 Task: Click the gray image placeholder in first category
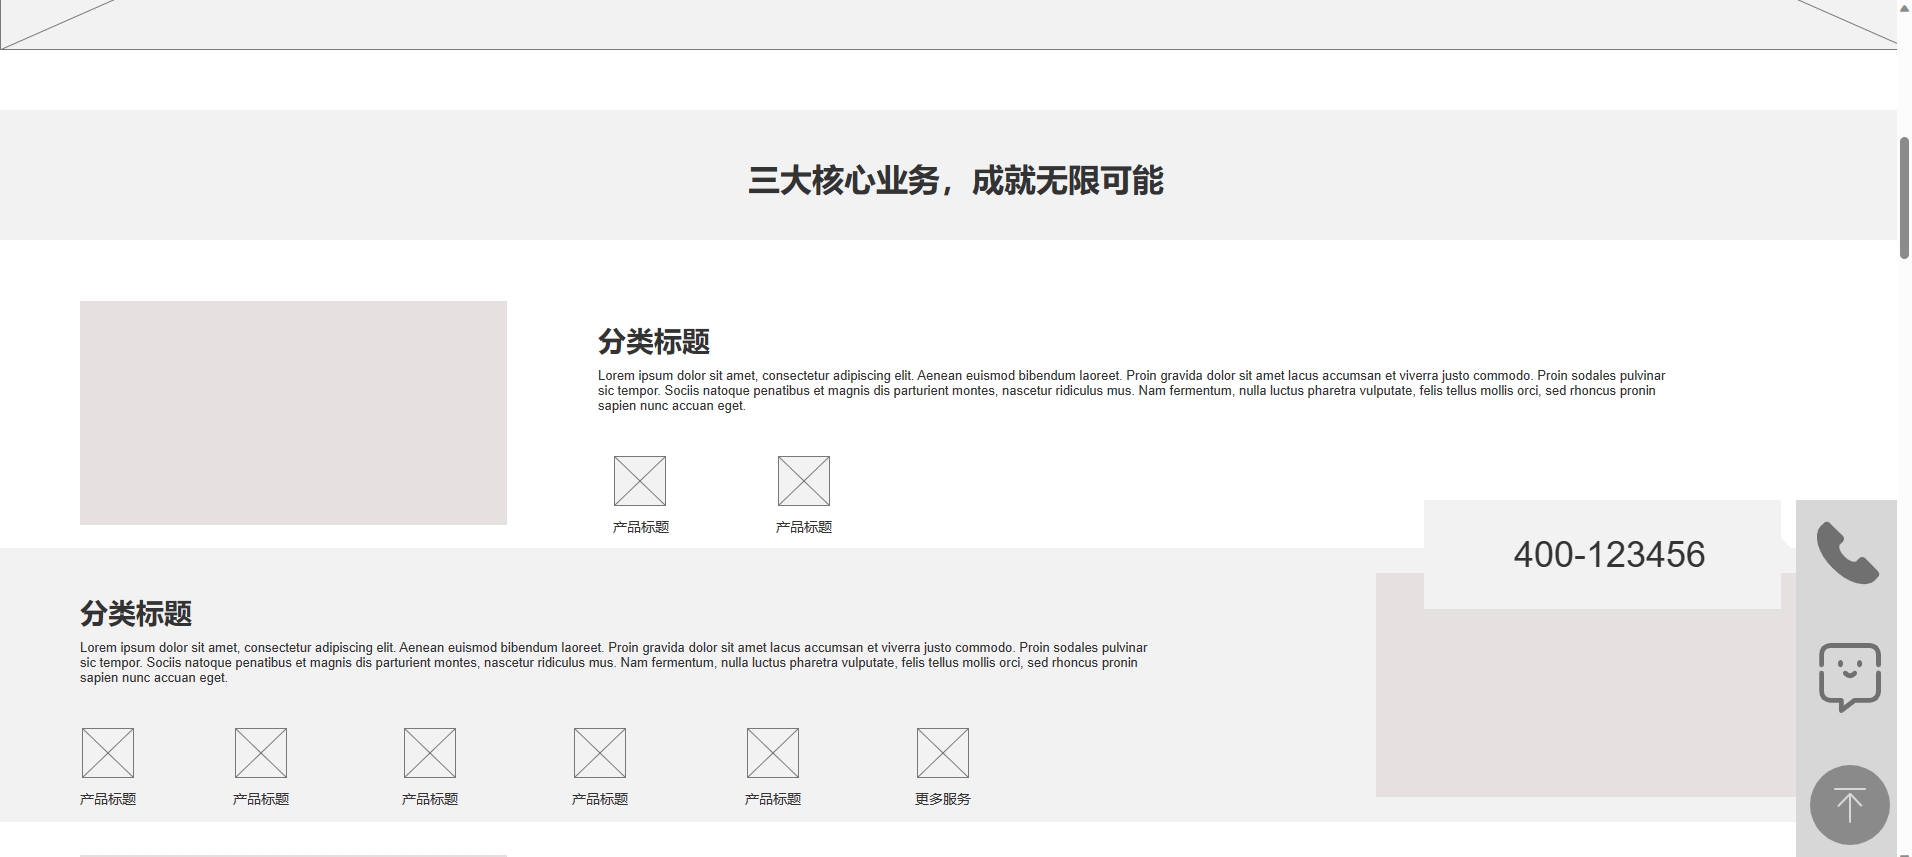click(x=293, y=413)
